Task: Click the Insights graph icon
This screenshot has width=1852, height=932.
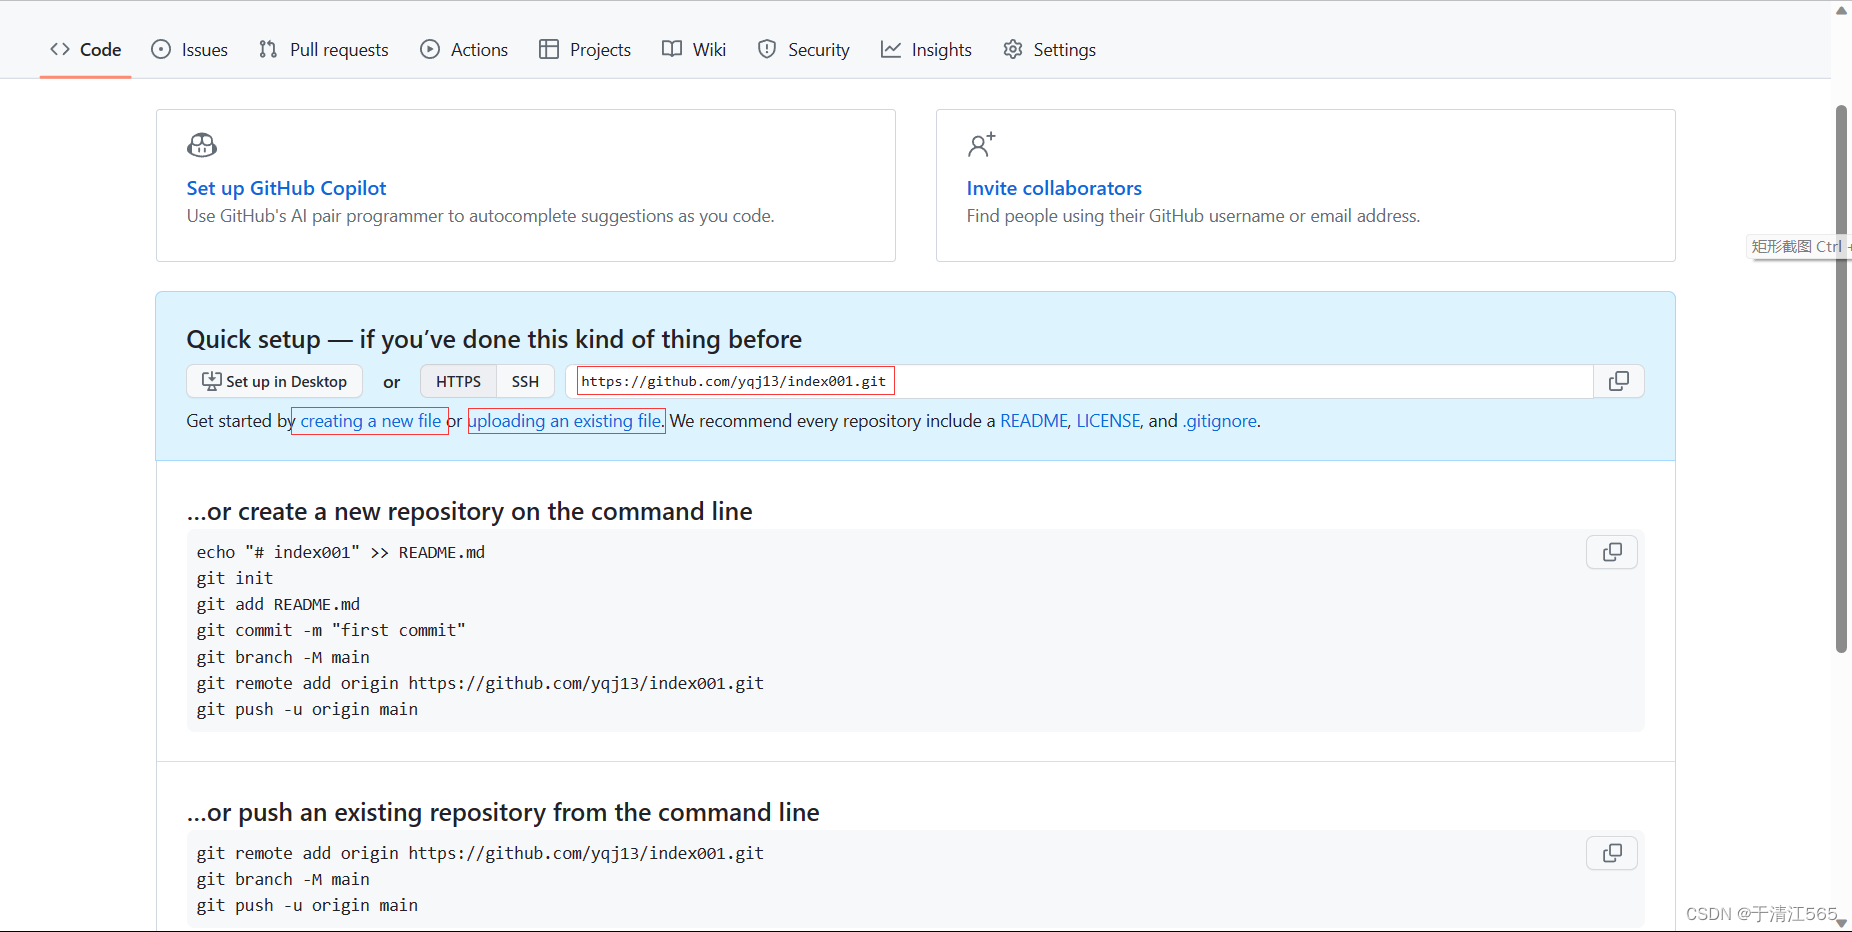Action: (891, 49)
